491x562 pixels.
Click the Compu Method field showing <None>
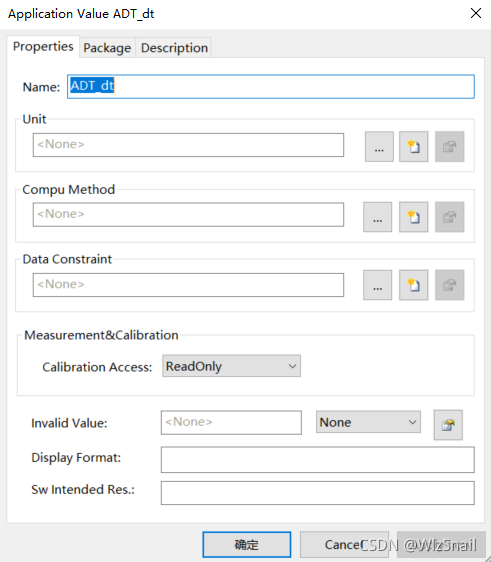(x=188, y=214)
